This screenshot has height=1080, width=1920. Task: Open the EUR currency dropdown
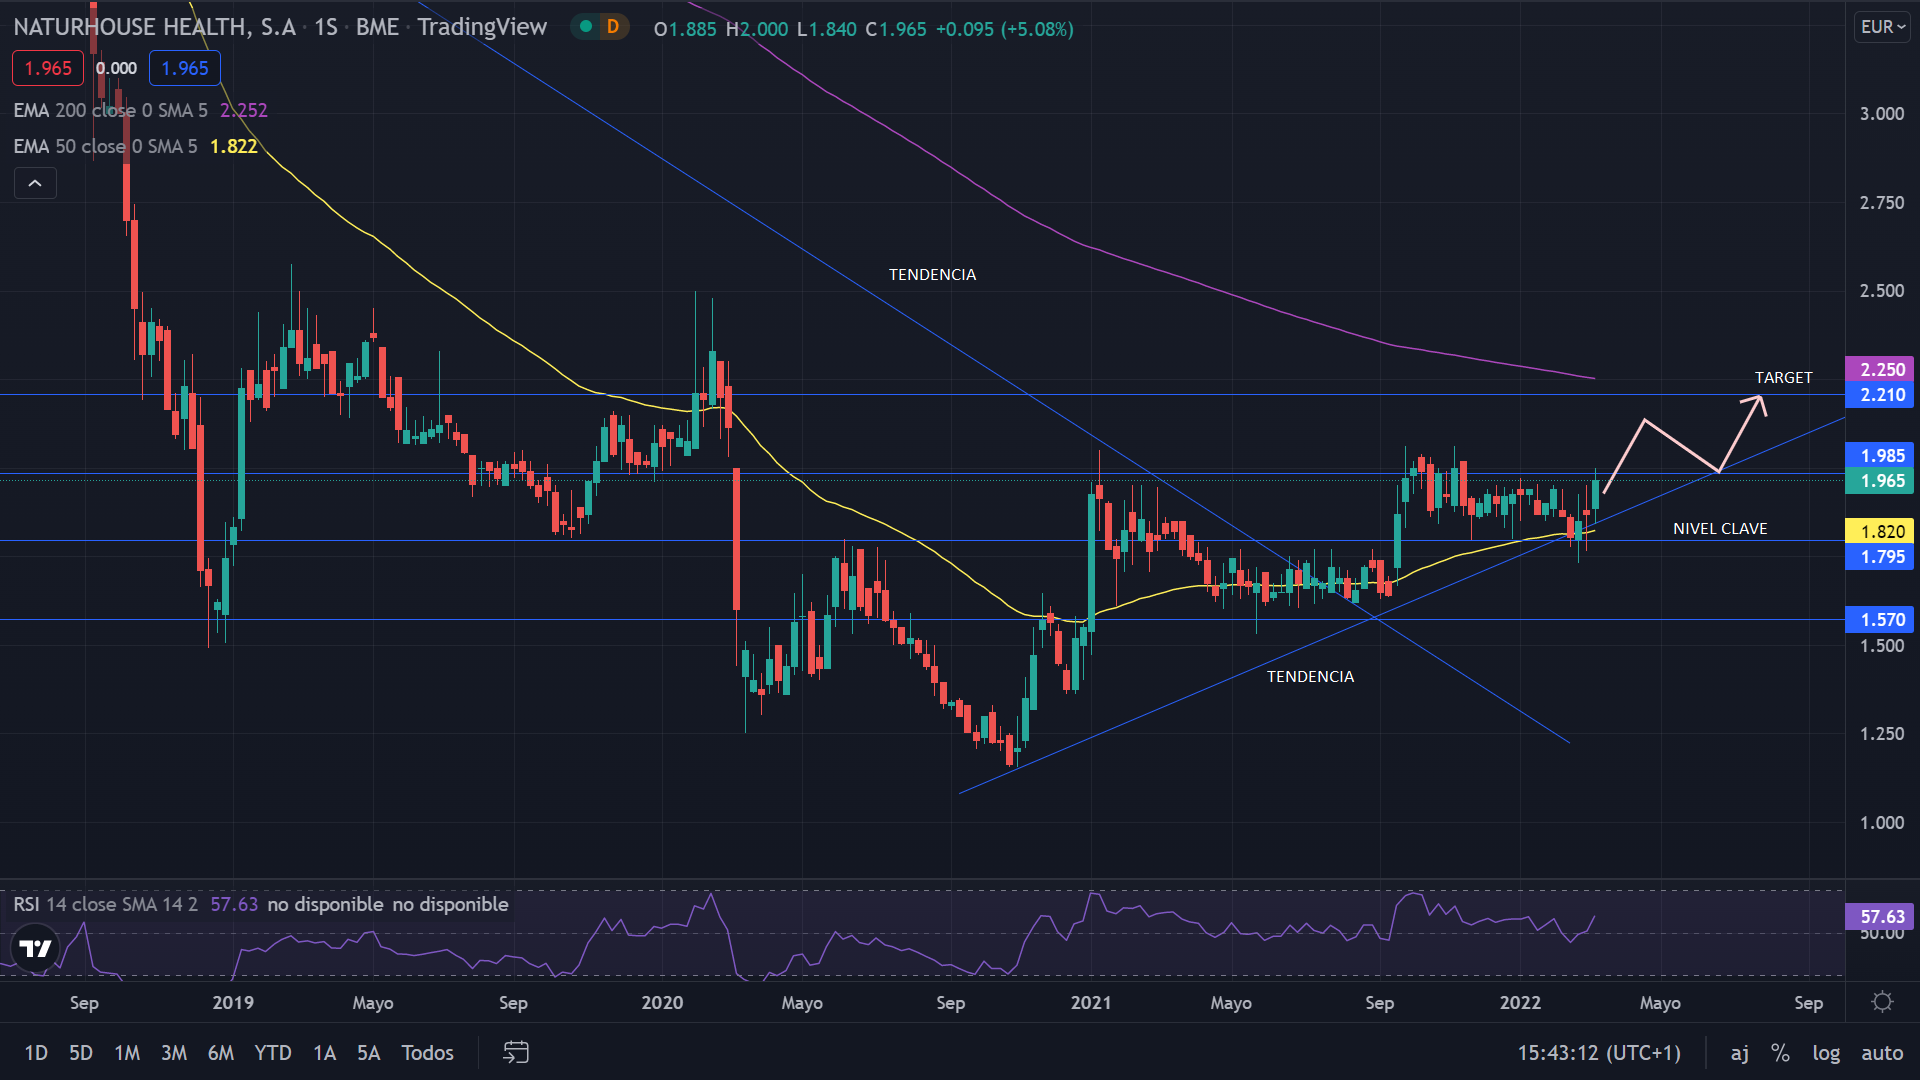tap(1882, 27)
